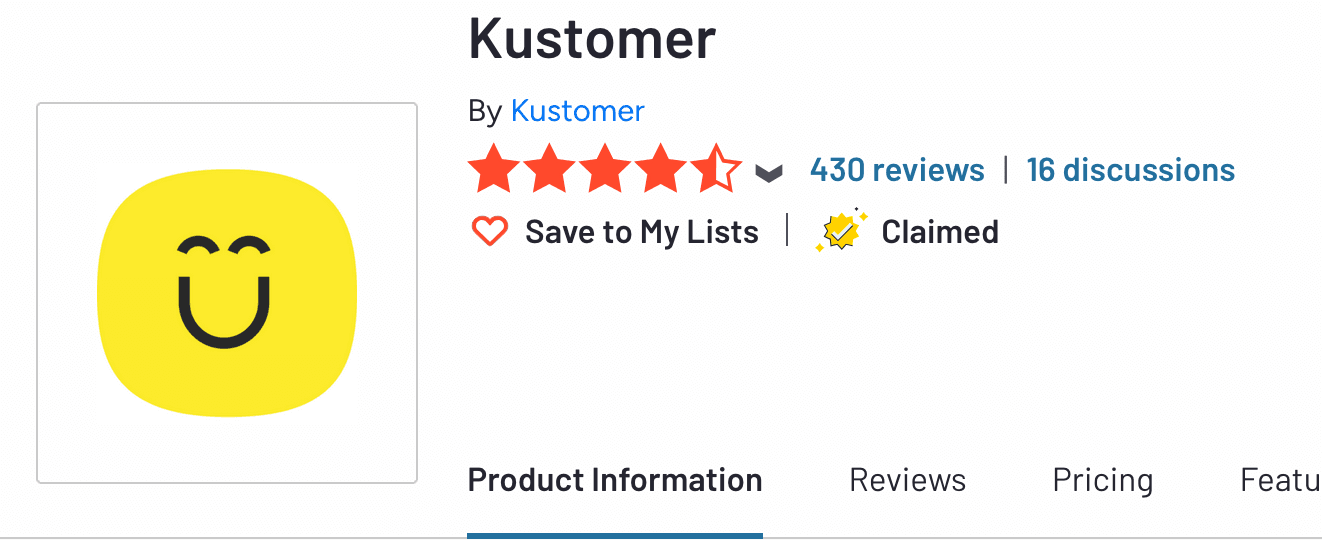1322x540 pixels.
Task: Open the partially visible Features tab
Action: (1280, 481)
